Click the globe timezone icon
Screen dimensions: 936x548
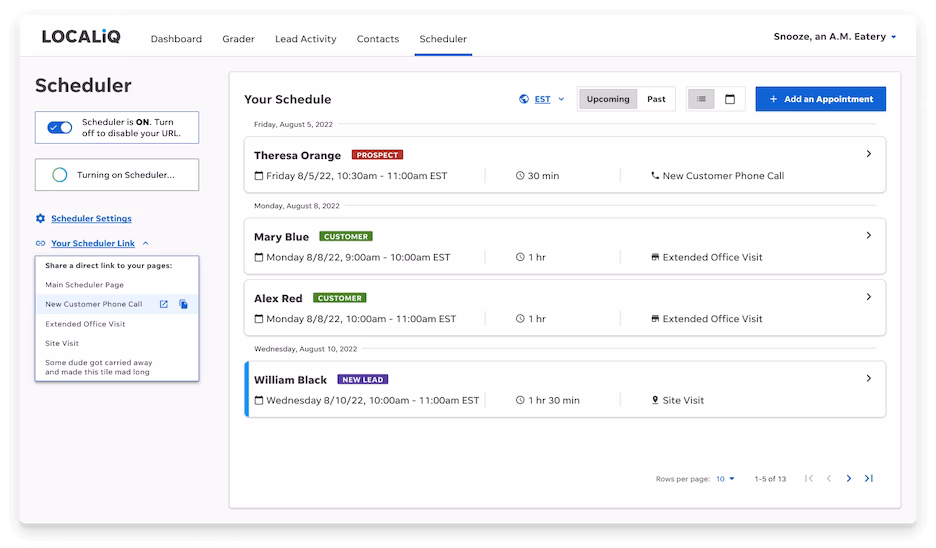click(524, 99)
